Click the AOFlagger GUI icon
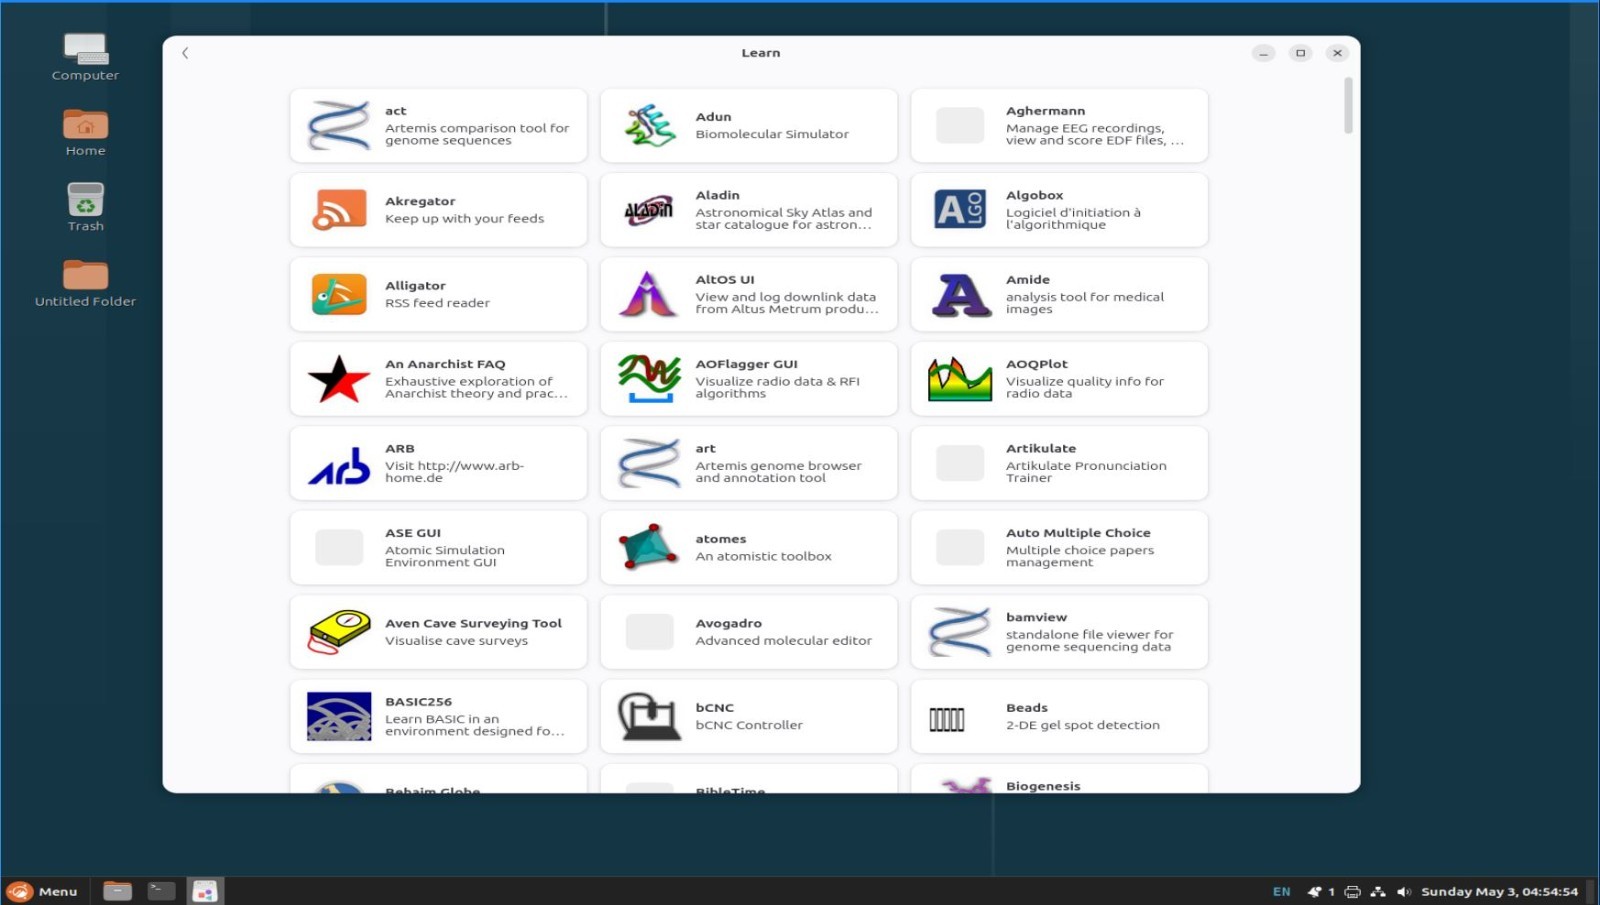 coord(650,379)
